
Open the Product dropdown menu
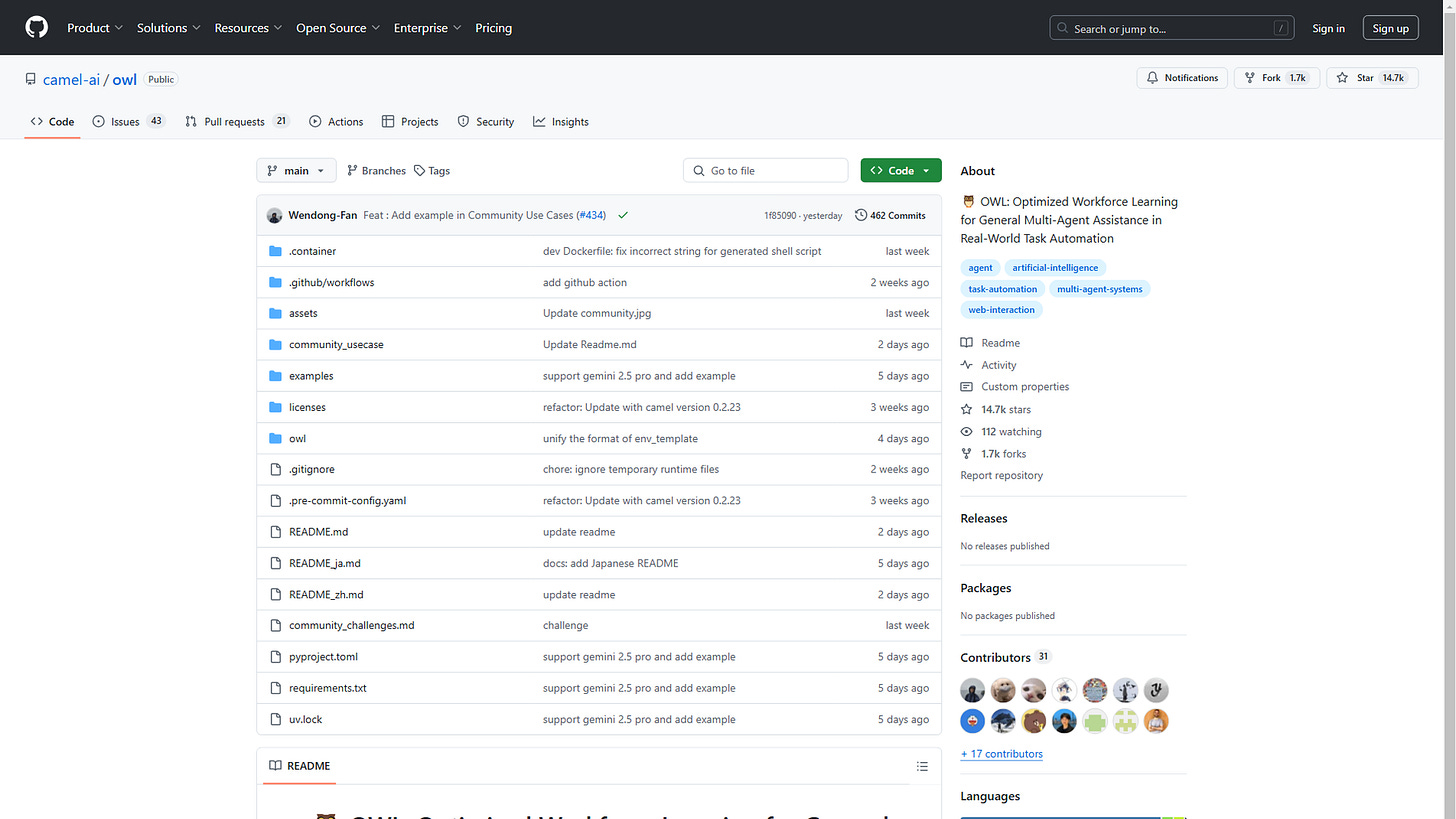(x=95, y=28)
